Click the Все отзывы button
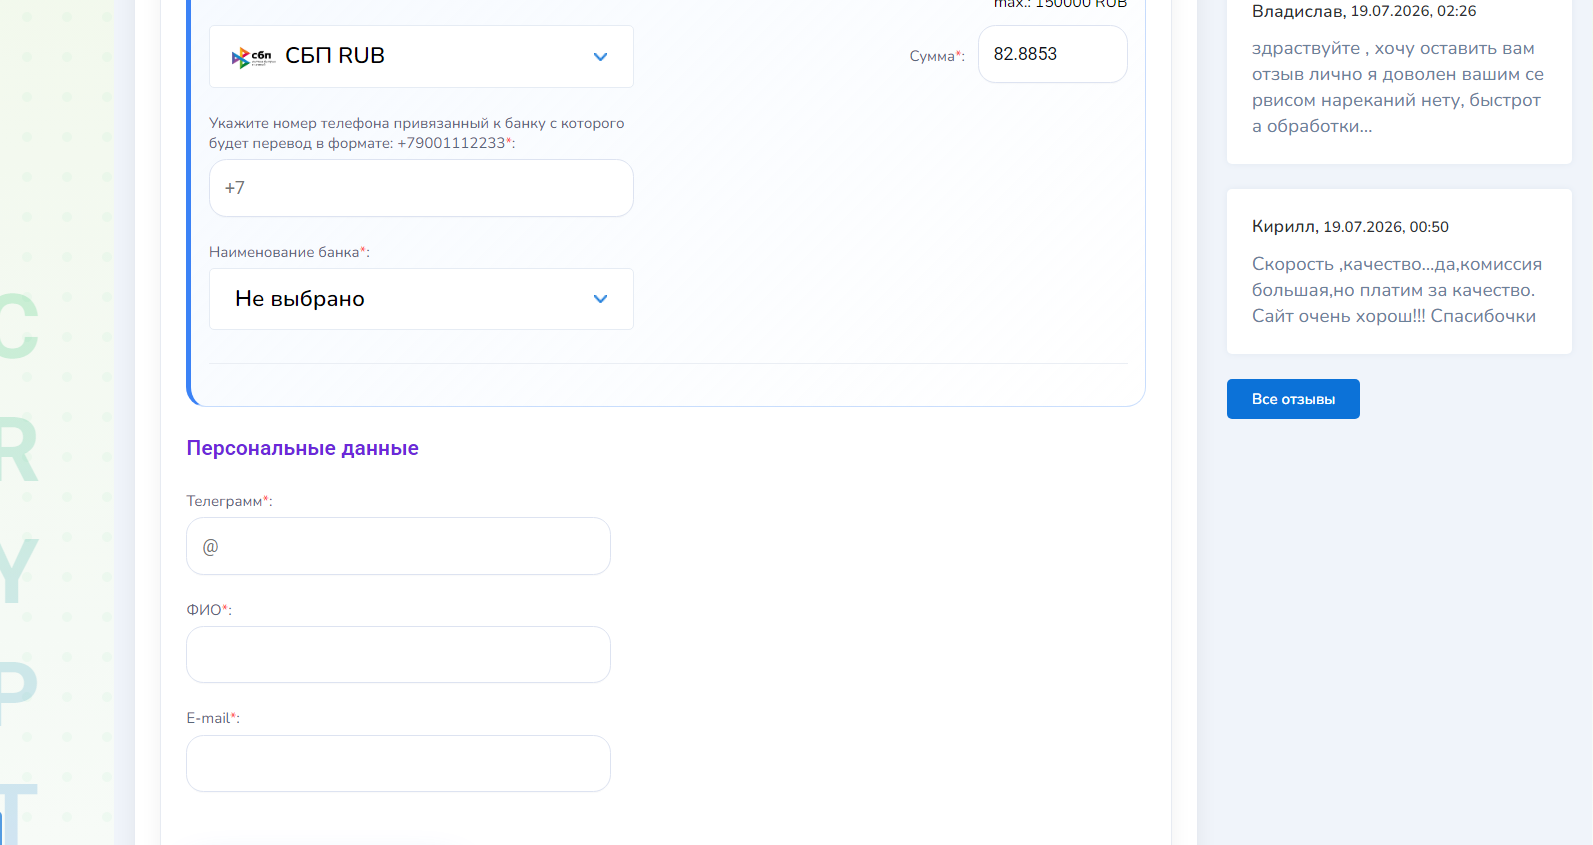The height and width of the screenshot is (845, 1593). (x=1293, y=399)
